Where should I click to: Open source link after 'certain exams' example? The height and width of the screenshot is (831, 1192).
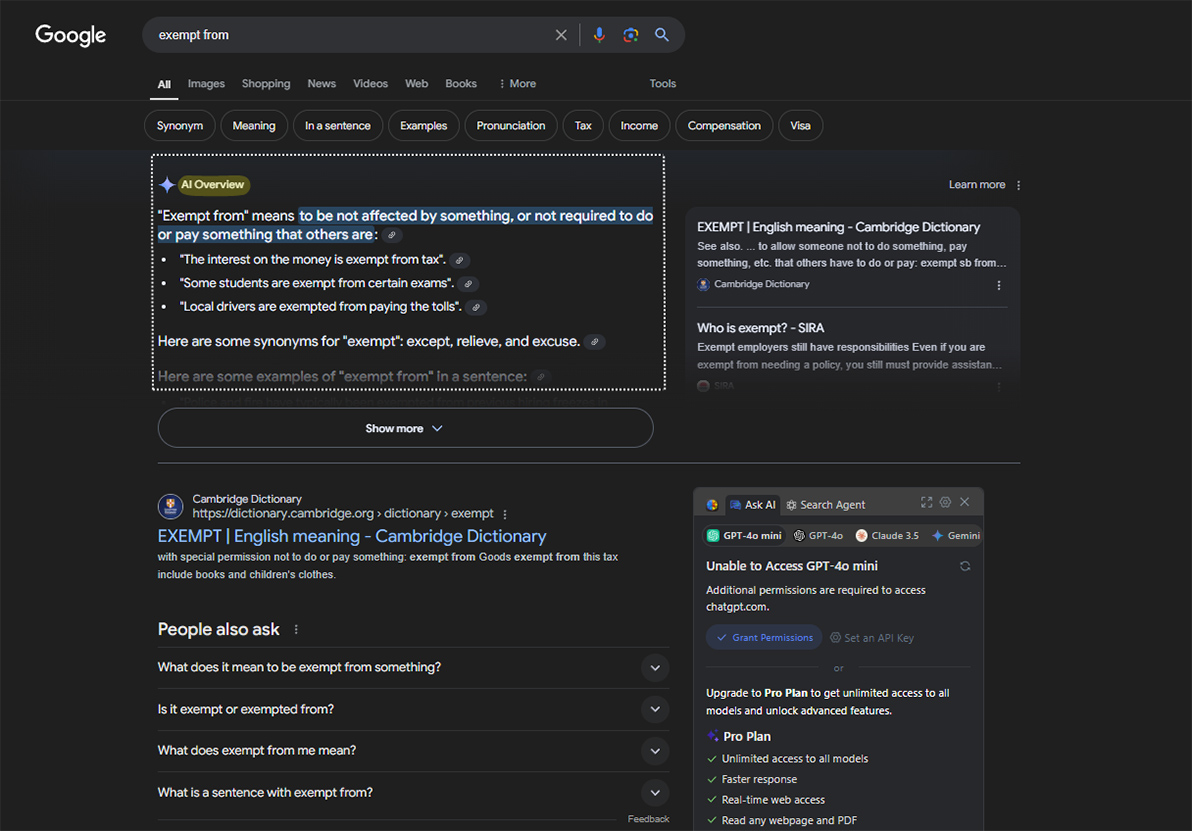coord(468,284)
